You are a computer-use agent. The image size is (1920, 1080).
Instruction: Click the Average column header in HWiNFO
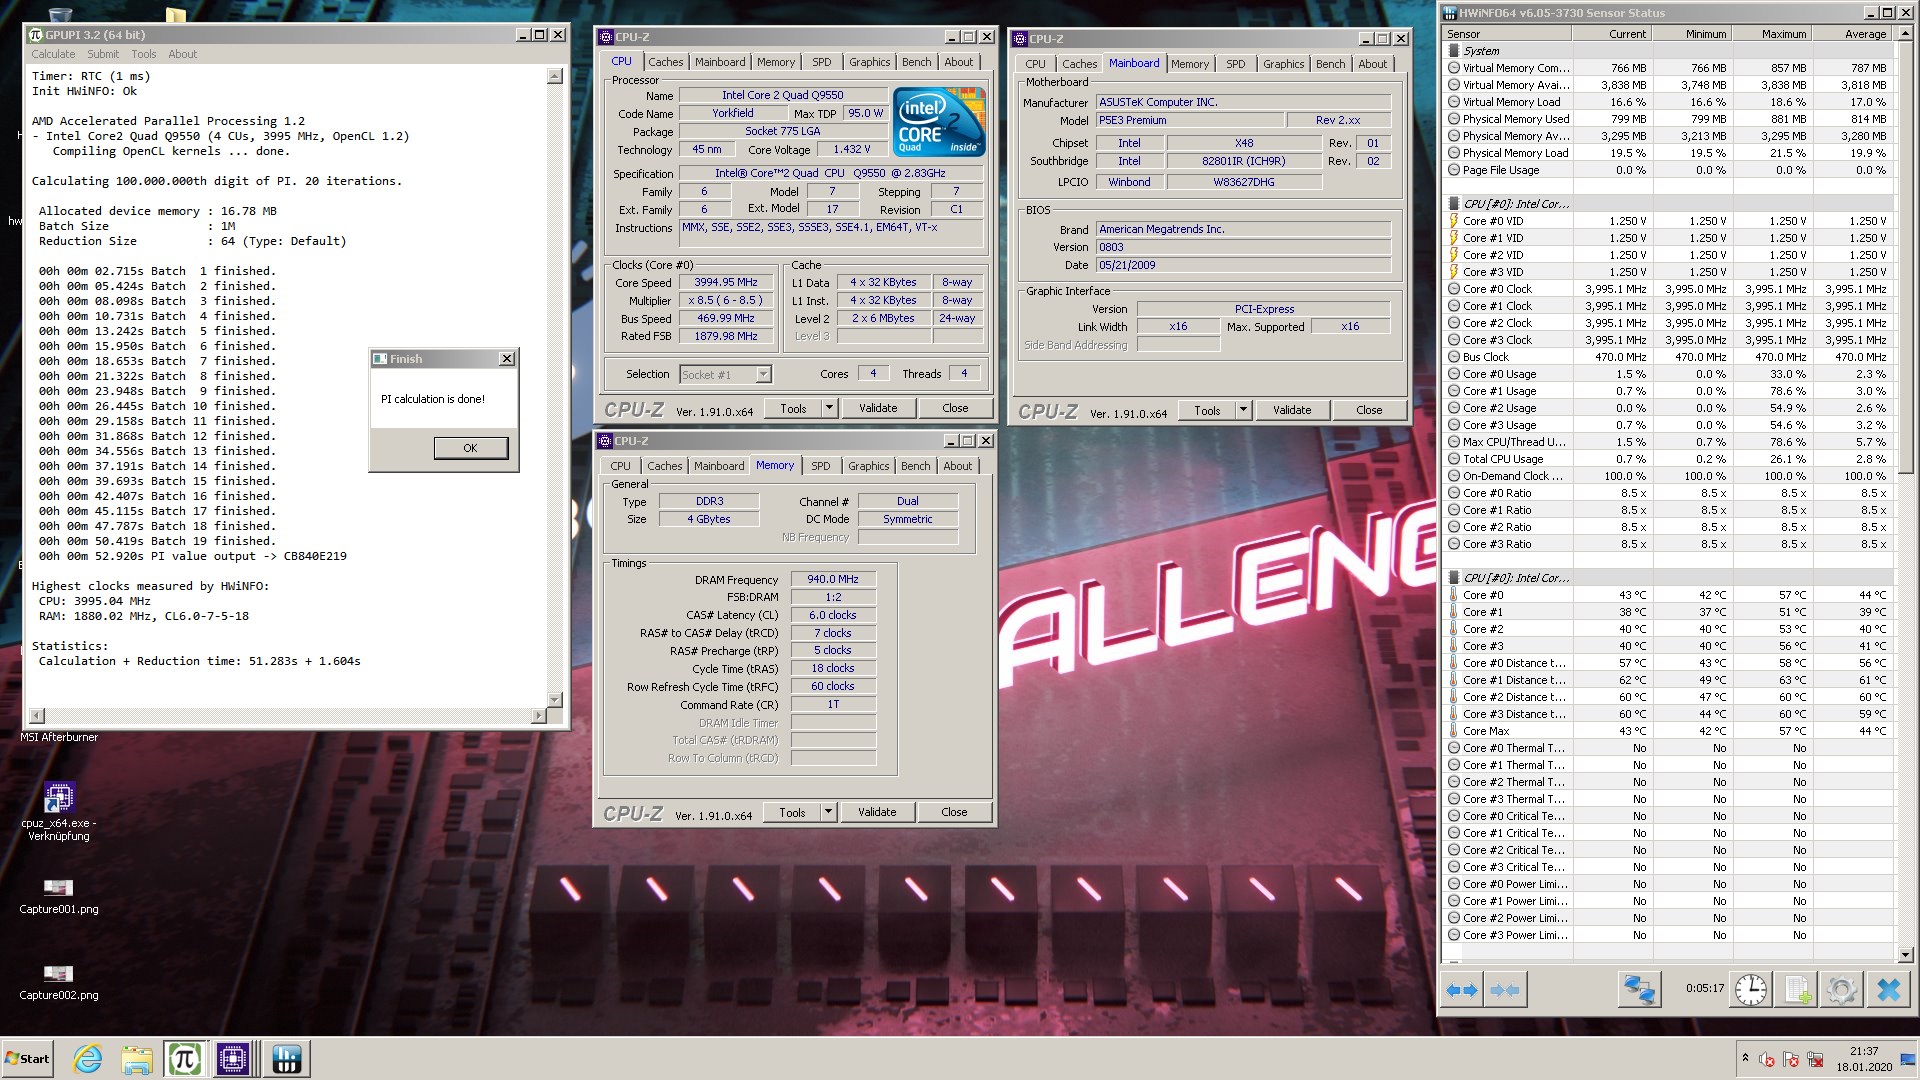pyautogui.click(x=1853, y=34)
